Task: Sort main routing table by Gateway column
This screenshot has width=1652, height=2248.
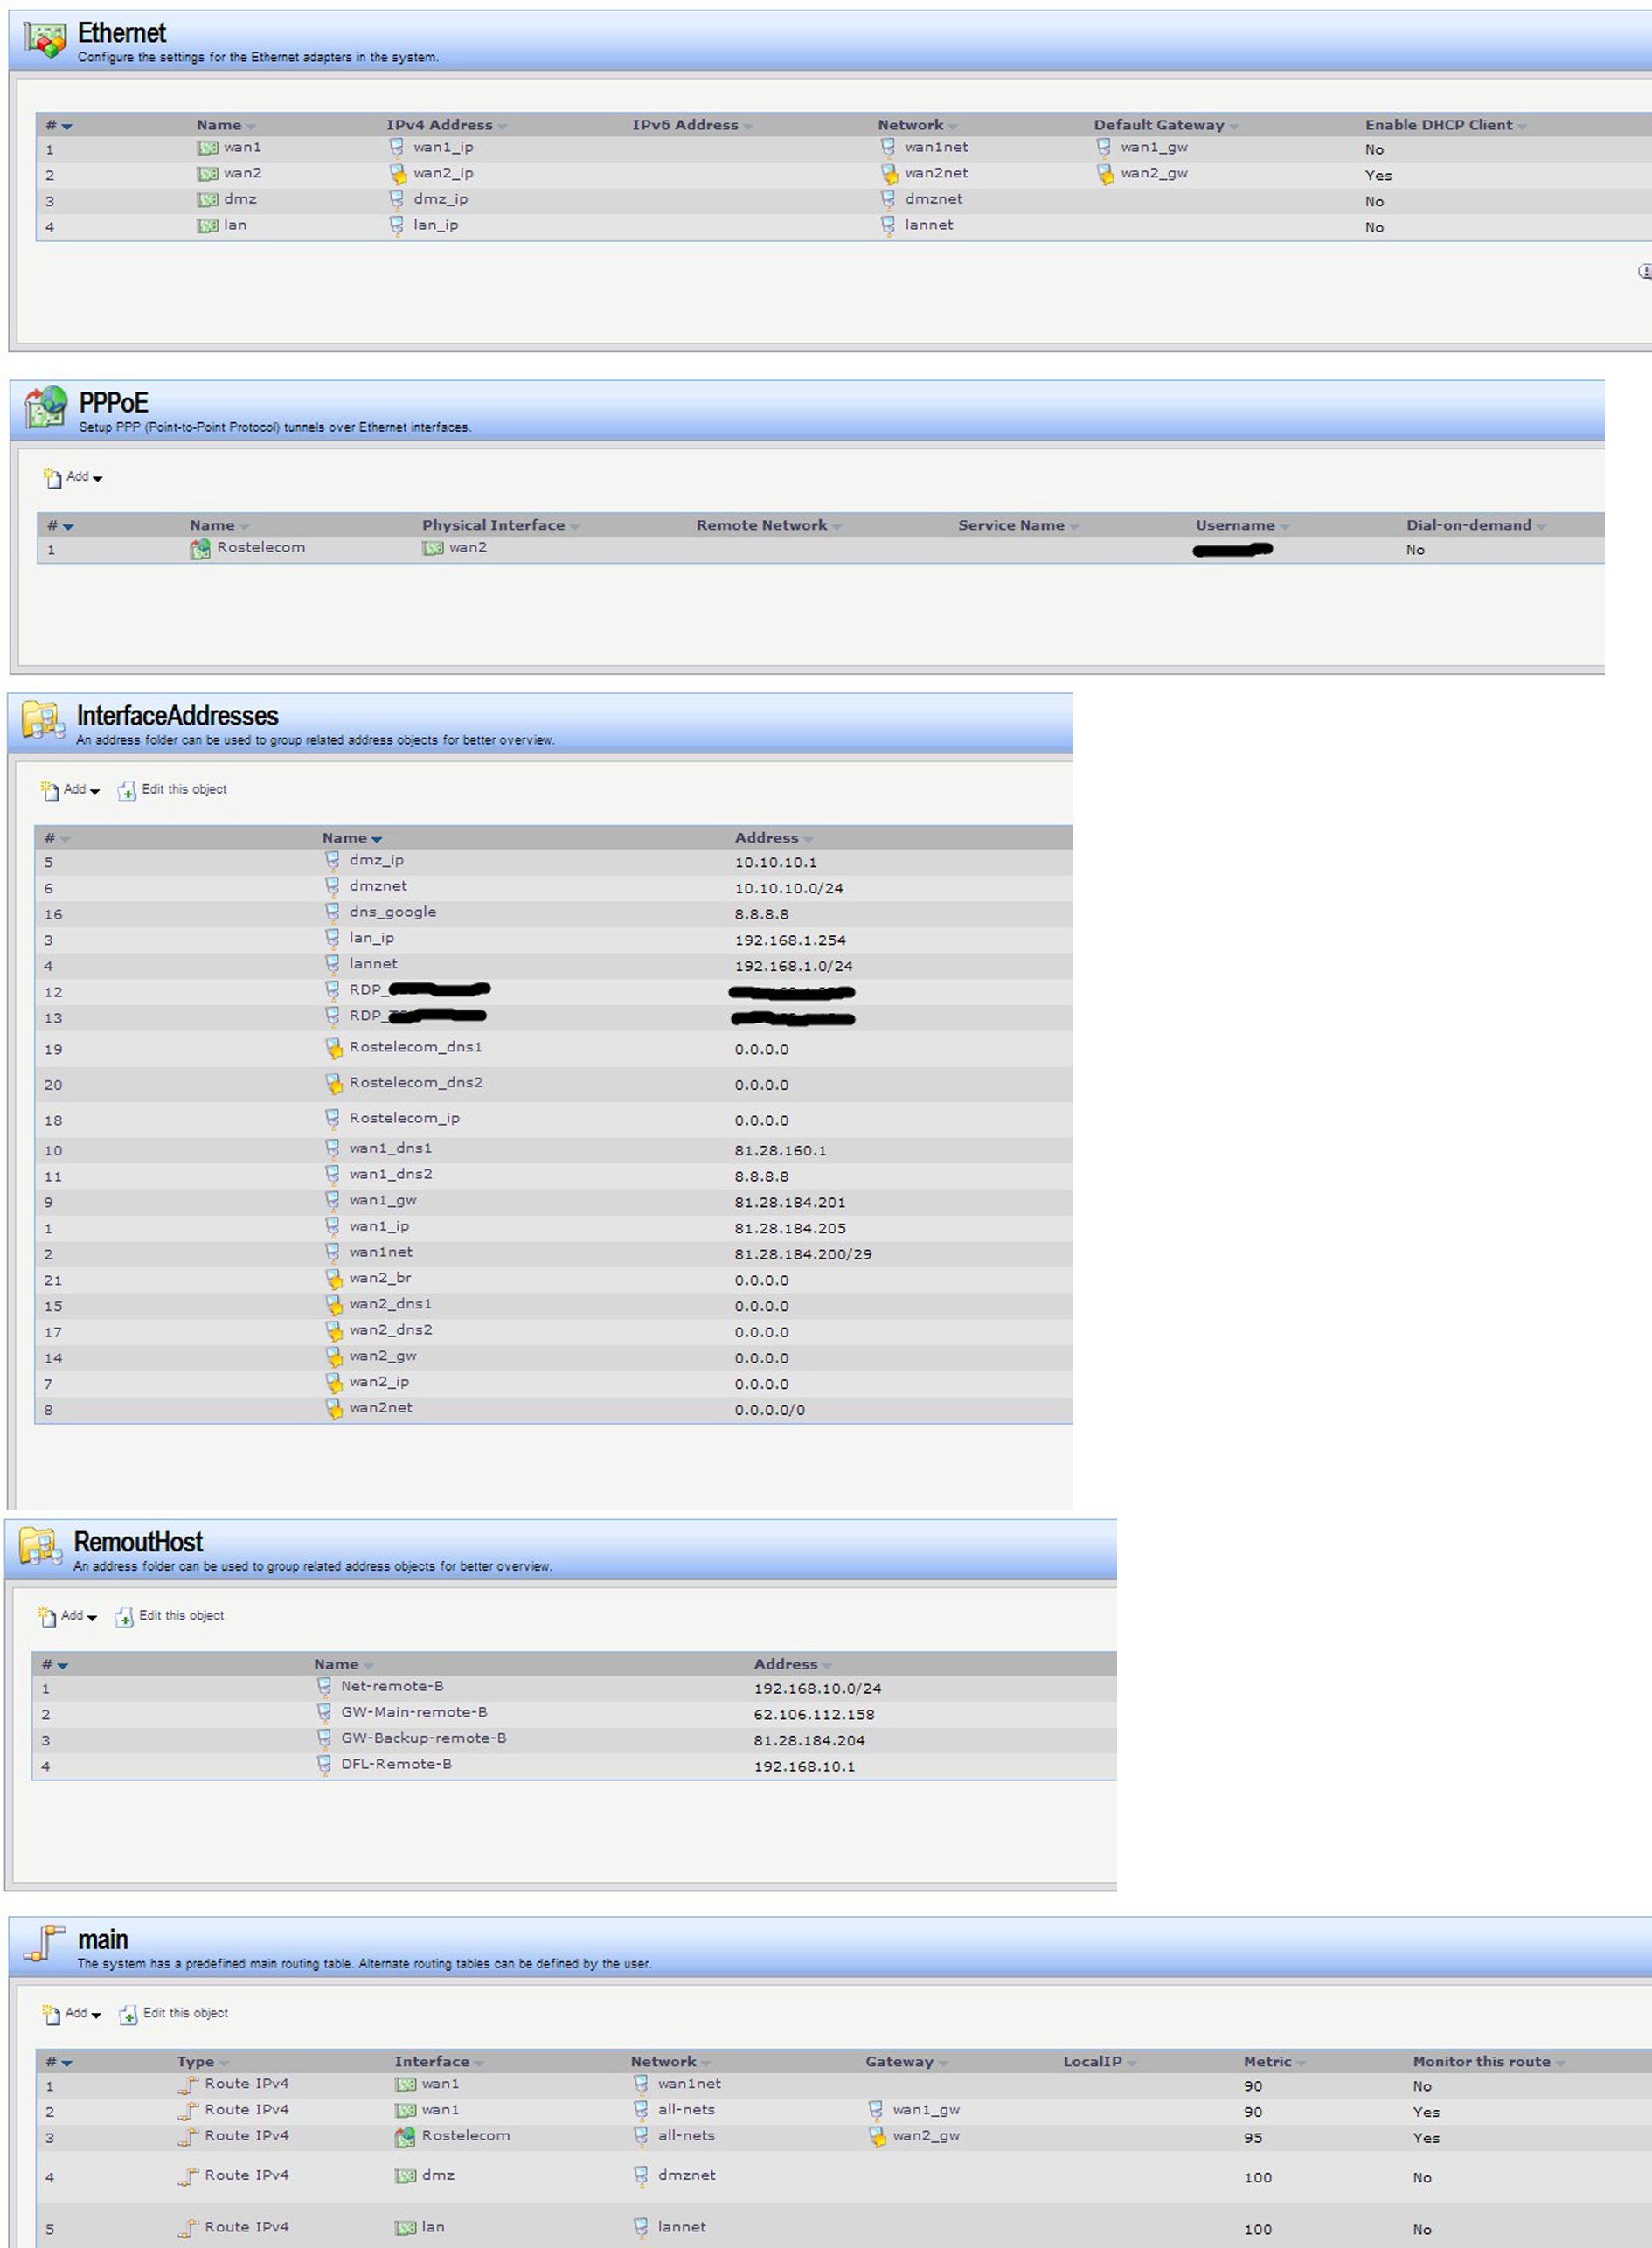Action: click(906, 2062)
